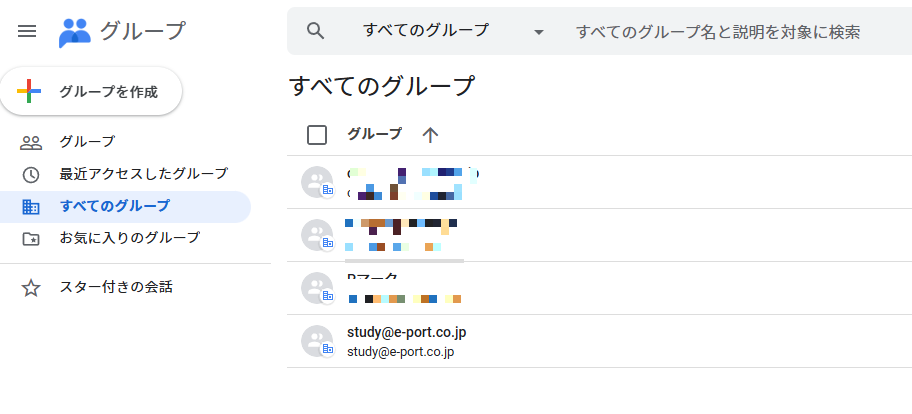Click the グループ column header
This screenshot has width=912, height=414.
(x=374, y=134)
